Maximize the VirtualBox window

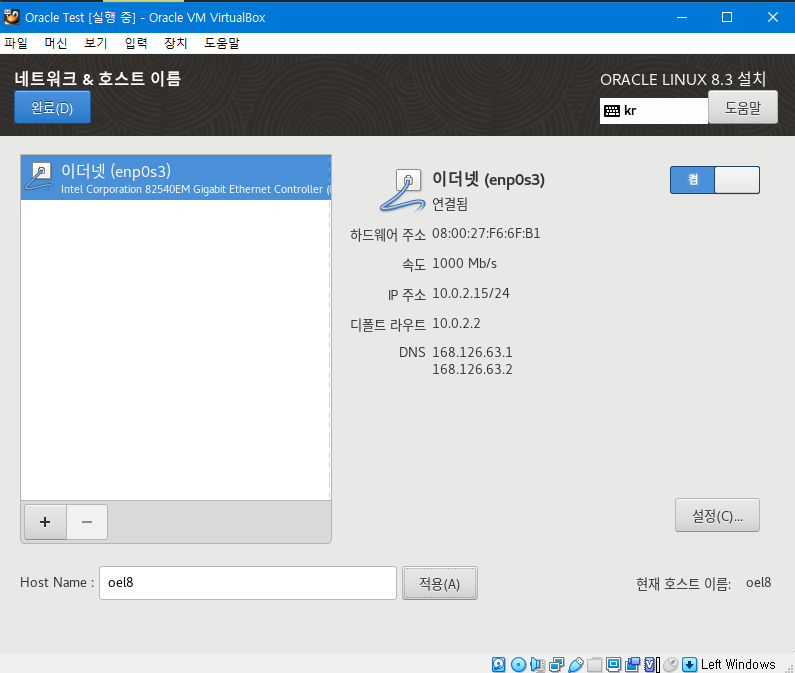(x=727, y=17)
